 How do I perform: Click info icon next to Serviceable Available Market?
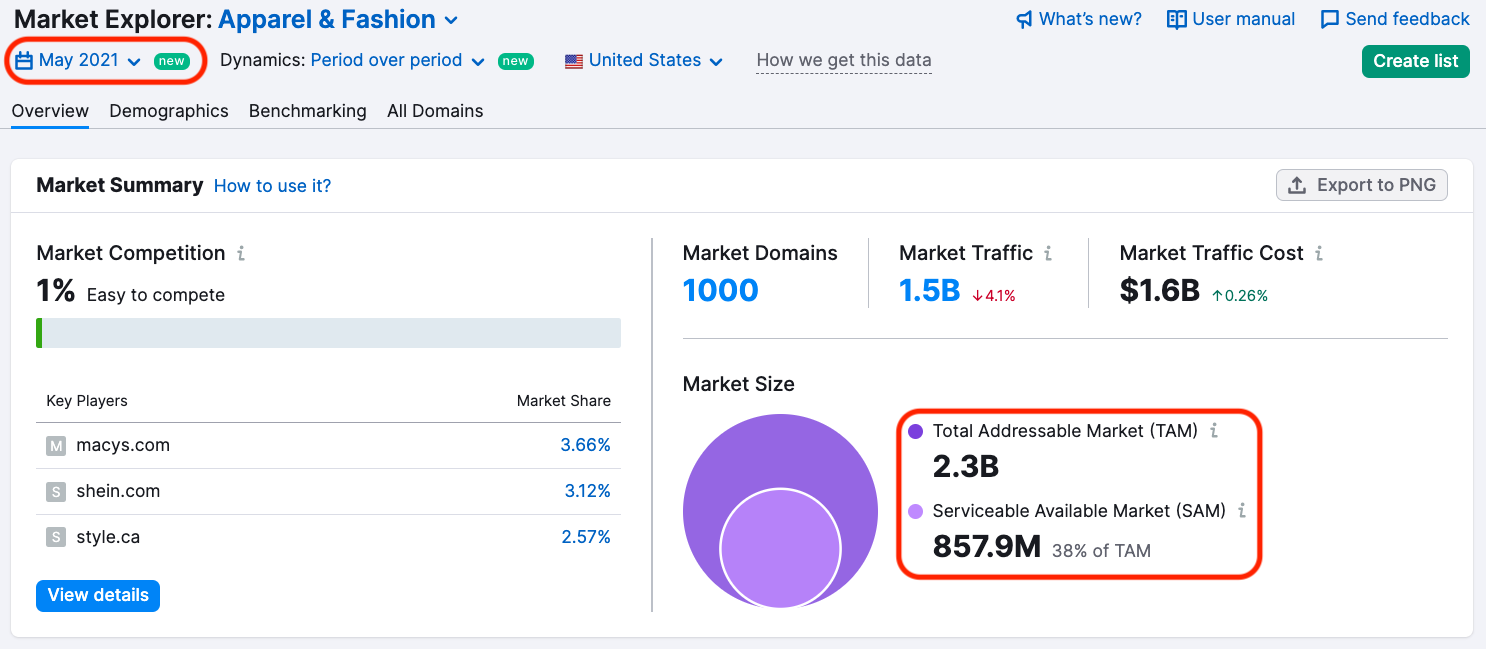point(1242,511)
